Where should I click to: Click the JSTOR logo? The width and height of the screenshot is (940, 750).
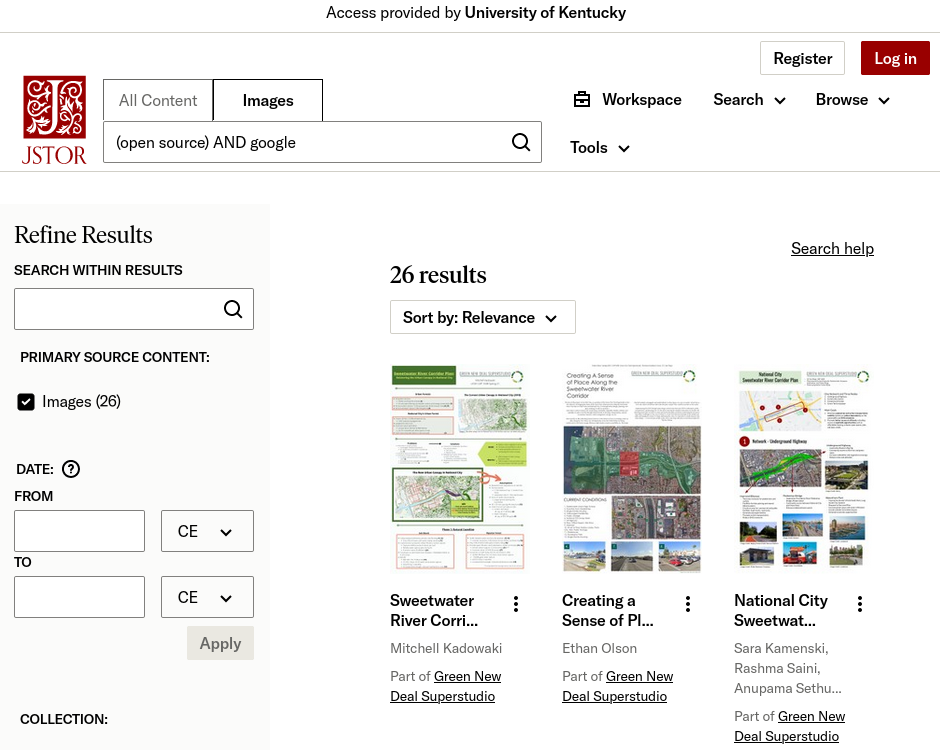(x=54, y=121)
